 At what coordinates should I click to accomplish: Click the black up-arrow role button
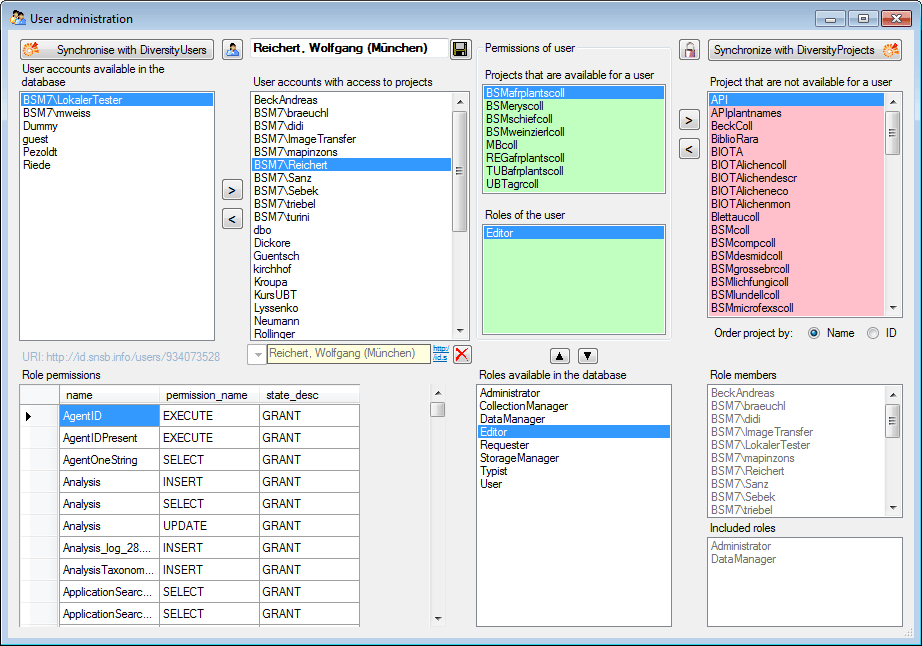(559, 356)
